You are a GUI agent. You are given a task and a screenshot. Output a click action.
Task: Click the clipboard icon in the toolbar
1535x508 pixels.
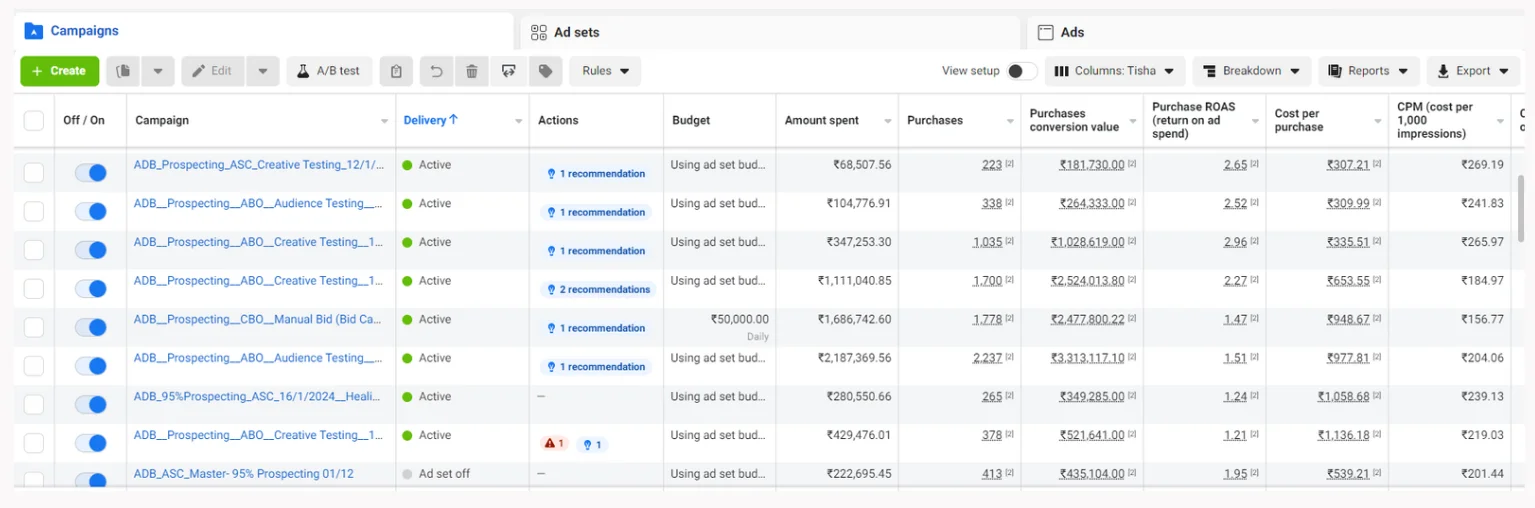tap(396, 71)
